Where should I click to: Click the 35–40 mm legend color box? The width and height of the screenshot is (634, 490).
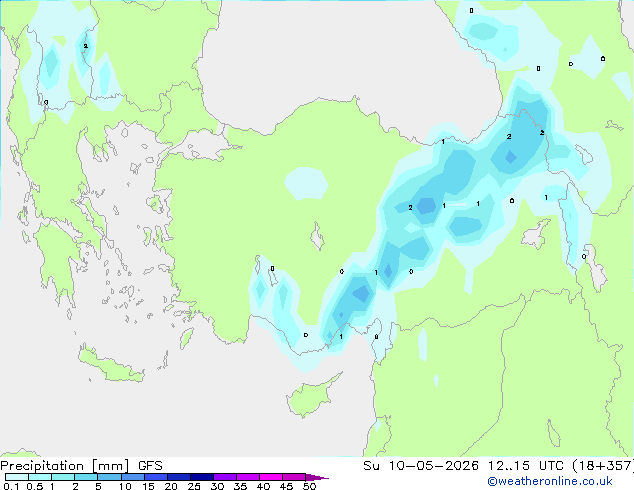pos(248,477)
